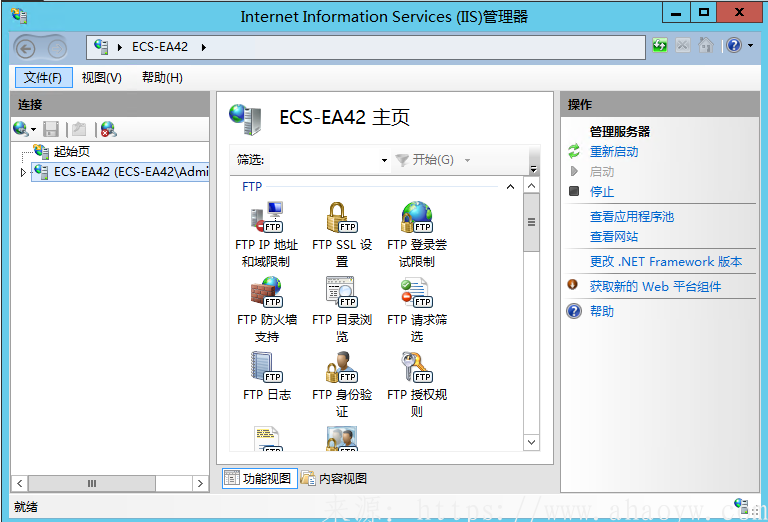The image size is (768, 522).
Task: Click 重新启动 to restart the server
Action: (x=613, y=152)
